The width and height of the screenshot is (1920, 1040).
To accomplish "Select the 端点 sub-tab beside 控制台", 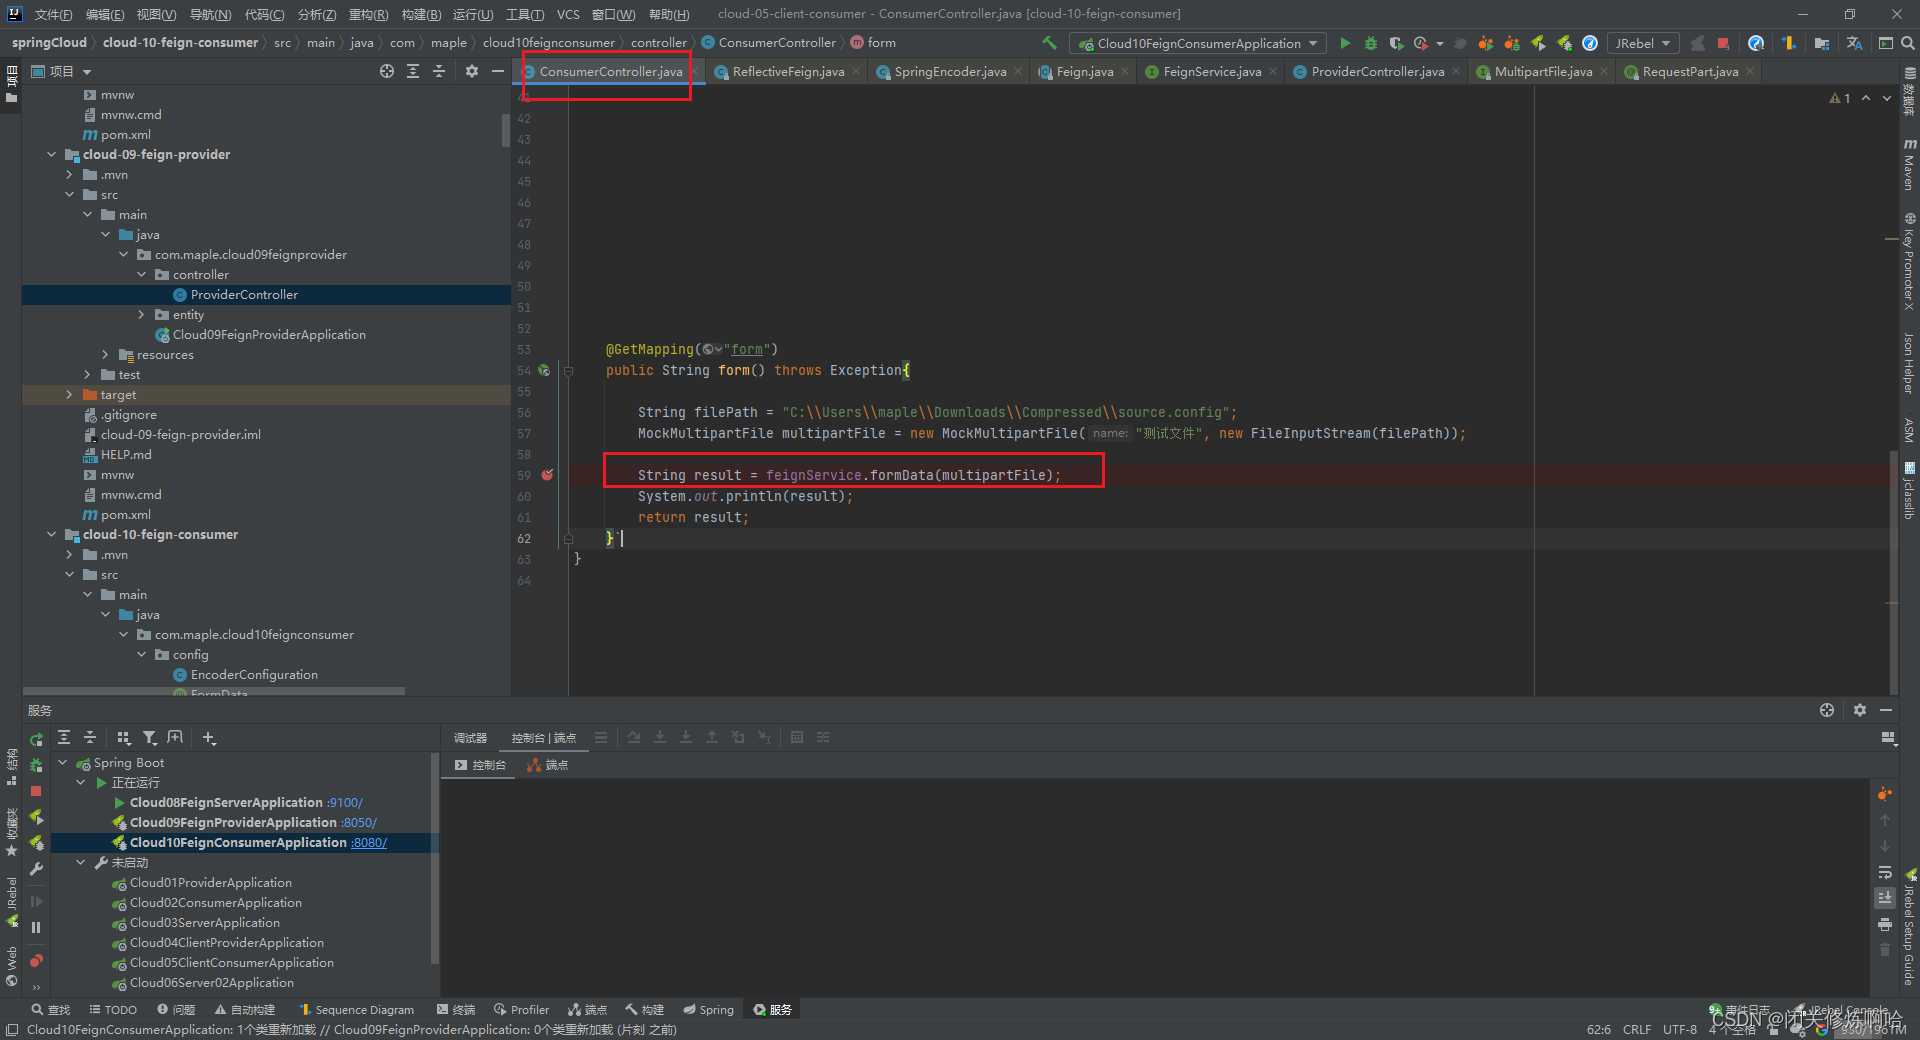I will tap(548, 765).
